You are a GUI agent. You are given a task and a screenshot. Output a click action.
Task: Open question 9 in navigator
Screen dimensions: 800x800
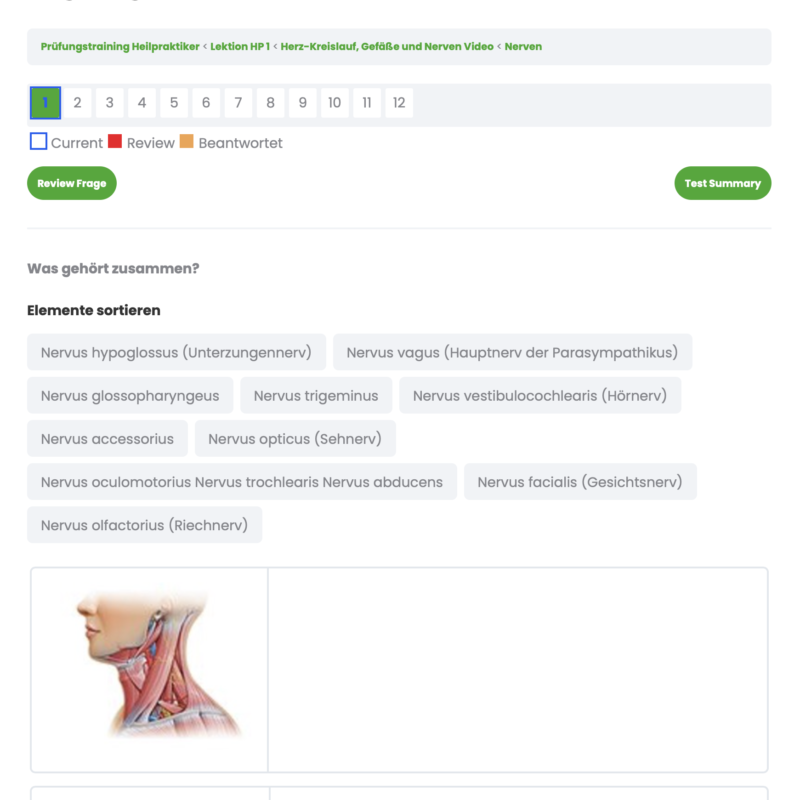coord(302,103)
